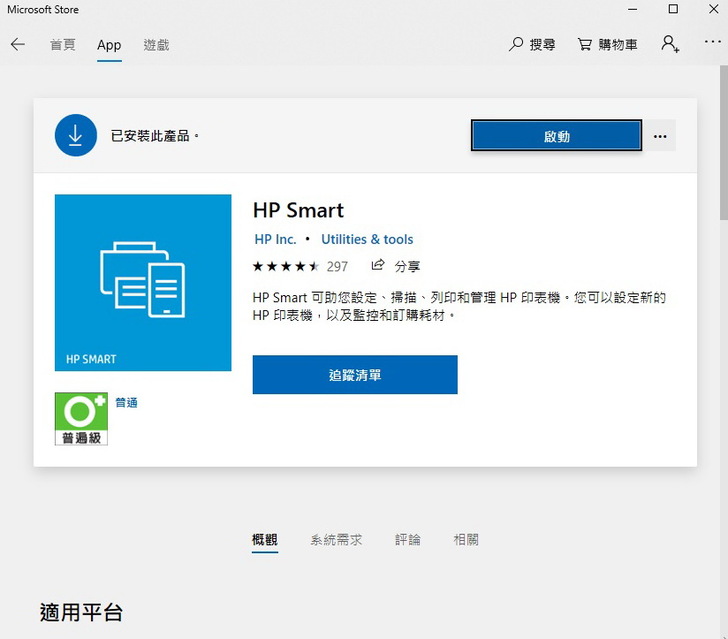
Task: Share the app via 分享 icon
Action: [x=396, y=266]
